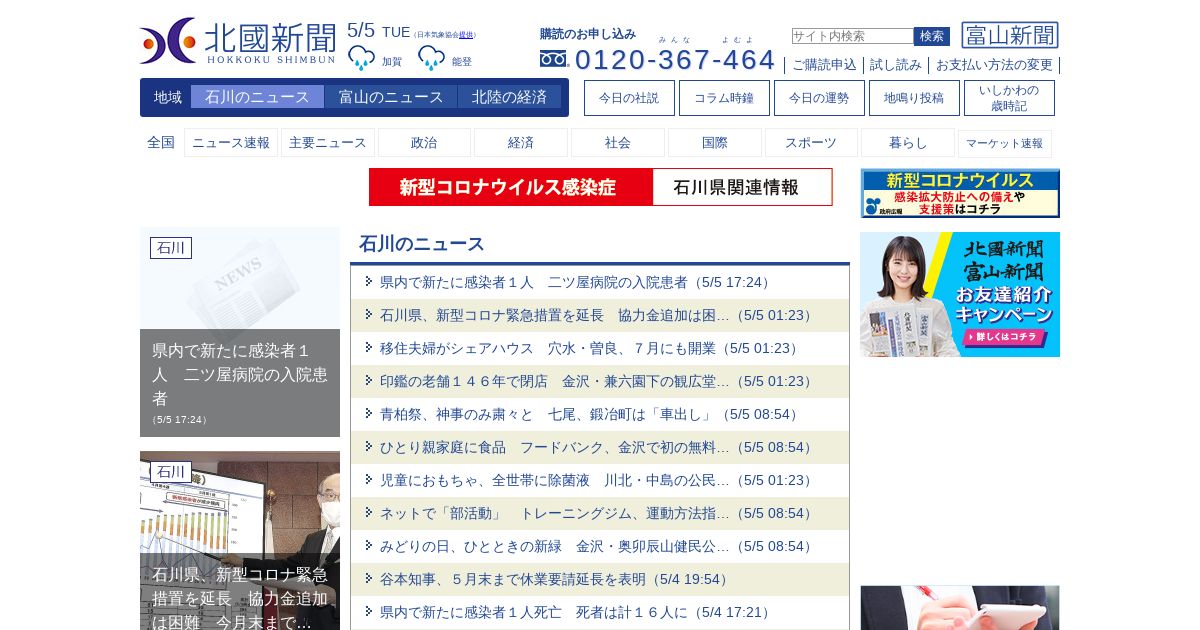Go to 暮らし menu item
This screenshot has height=630, width=1200.
(x=908, y=143)
